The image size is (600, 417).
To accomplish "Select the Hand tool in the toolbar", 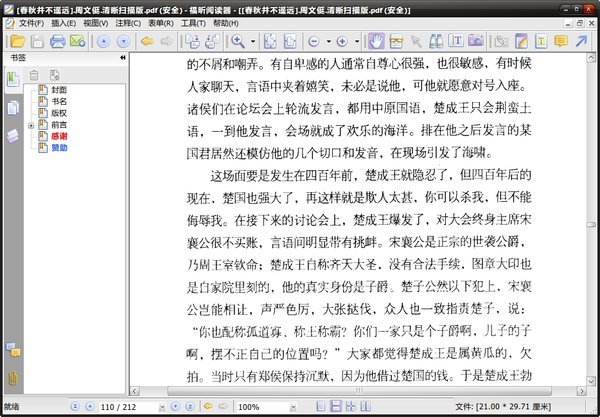I will [x=376, y=41].
